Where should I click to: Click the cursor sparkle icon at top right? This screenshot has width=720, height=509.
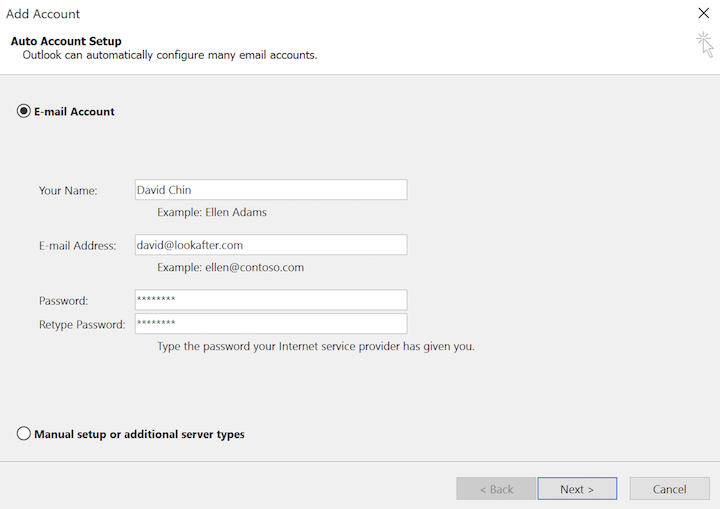705,44
